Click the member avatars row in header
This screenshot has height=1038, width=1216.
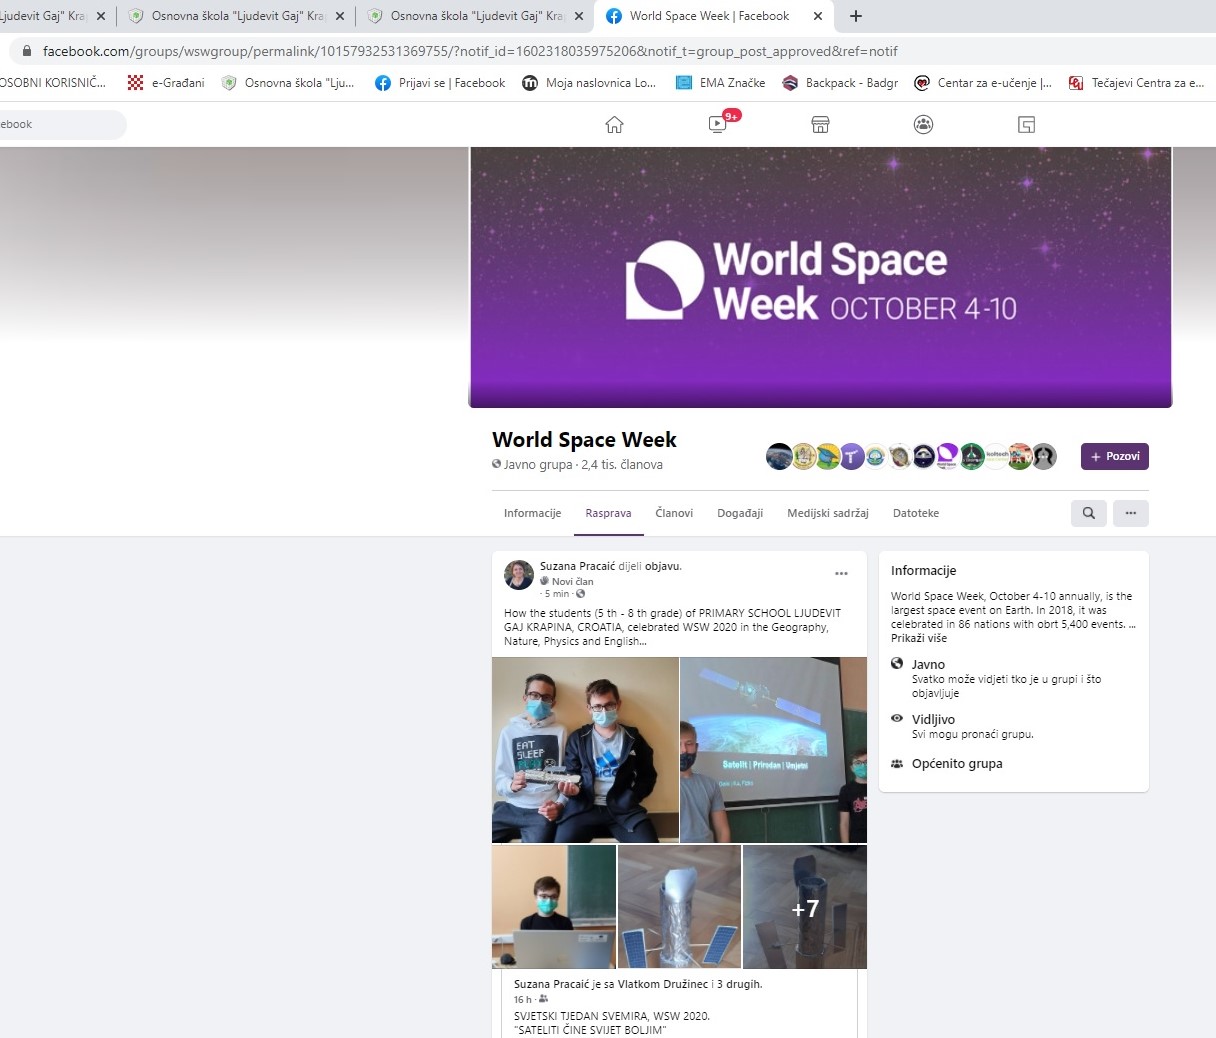click(911, 456)
